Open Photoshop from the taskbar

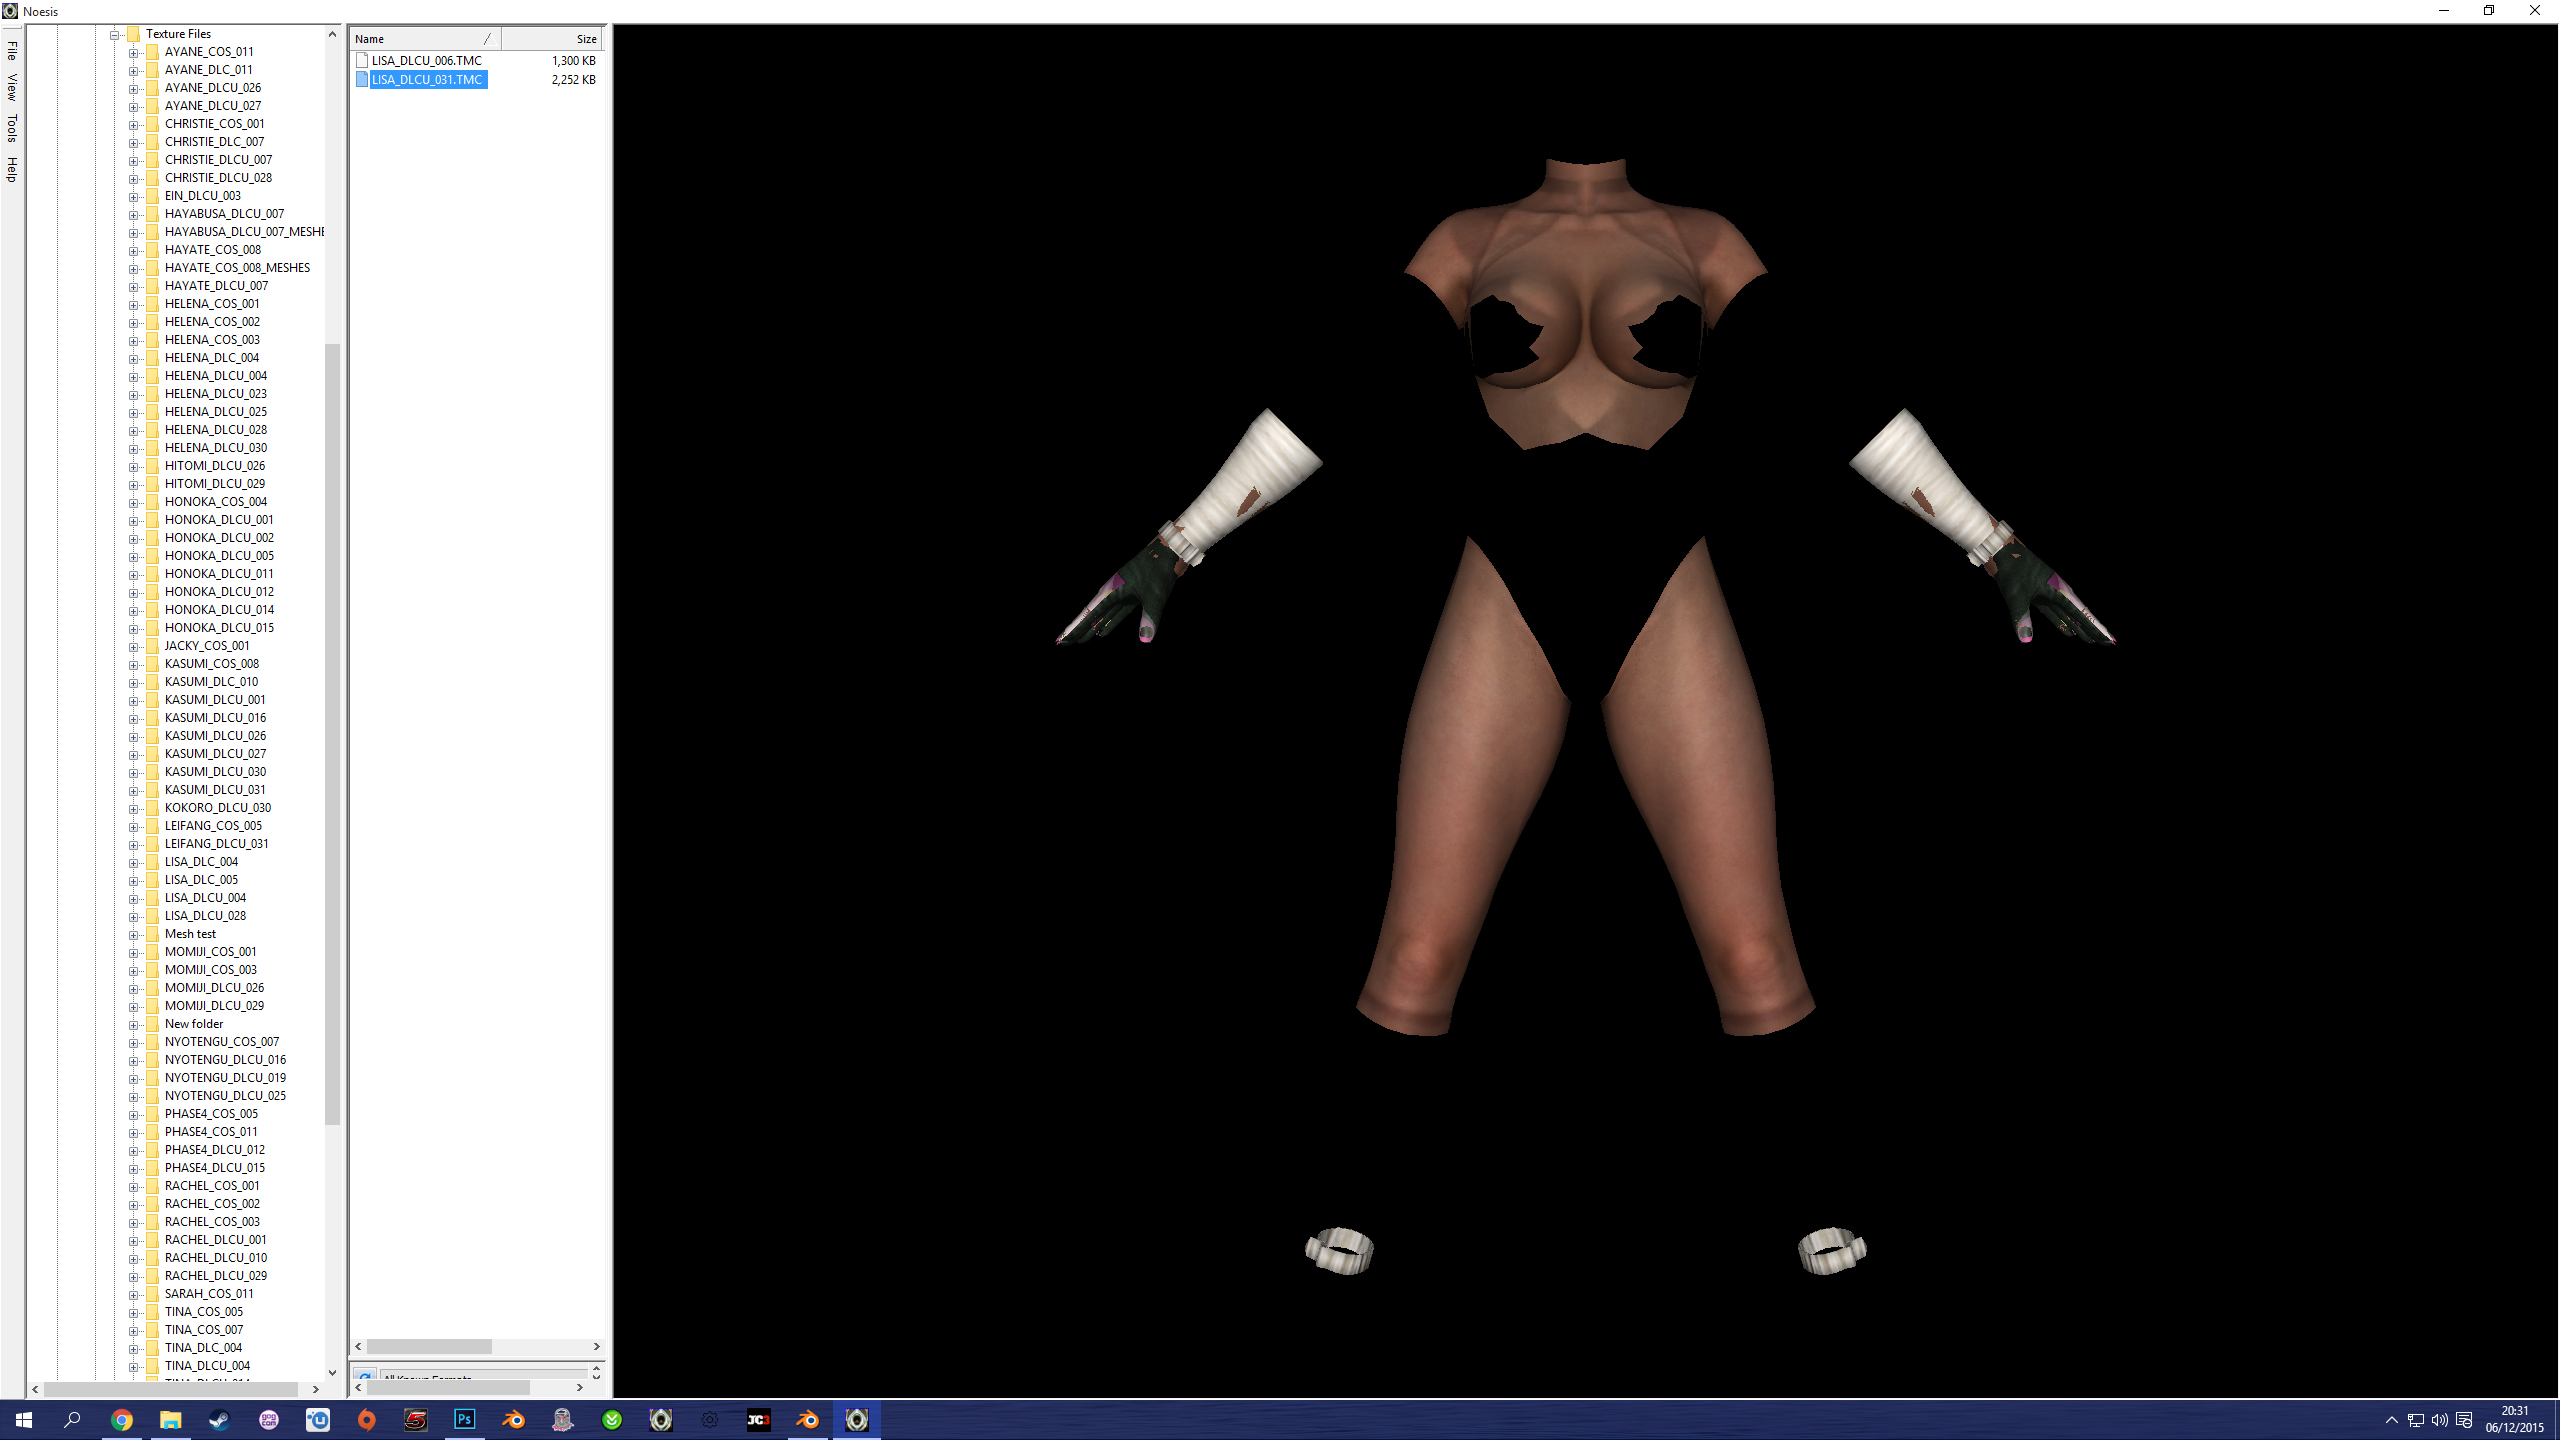465,1419
